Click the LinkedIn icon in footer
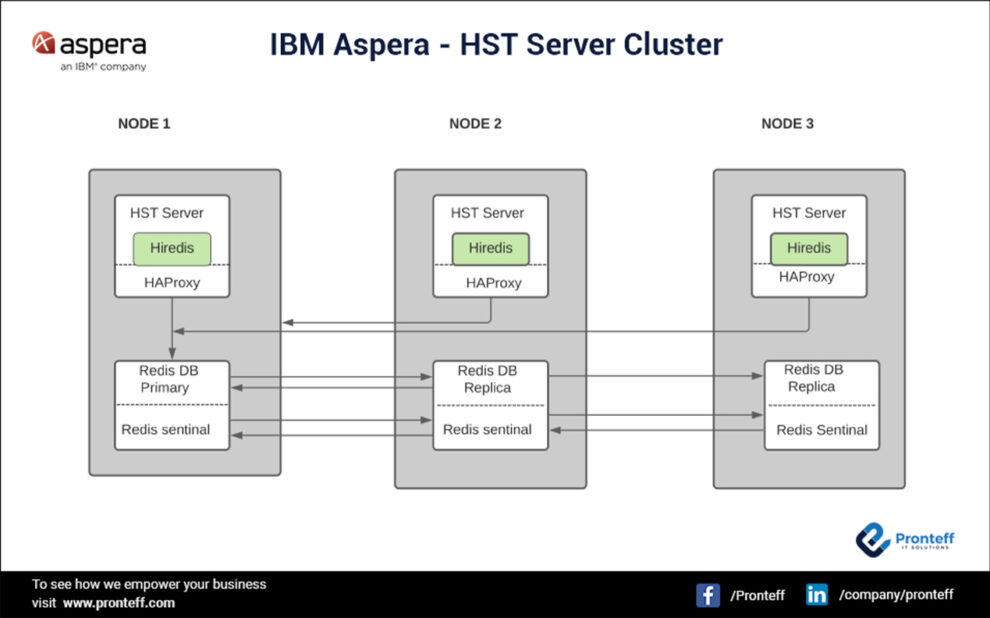Screen dimensions: 990x618 (x=817, y=595)
